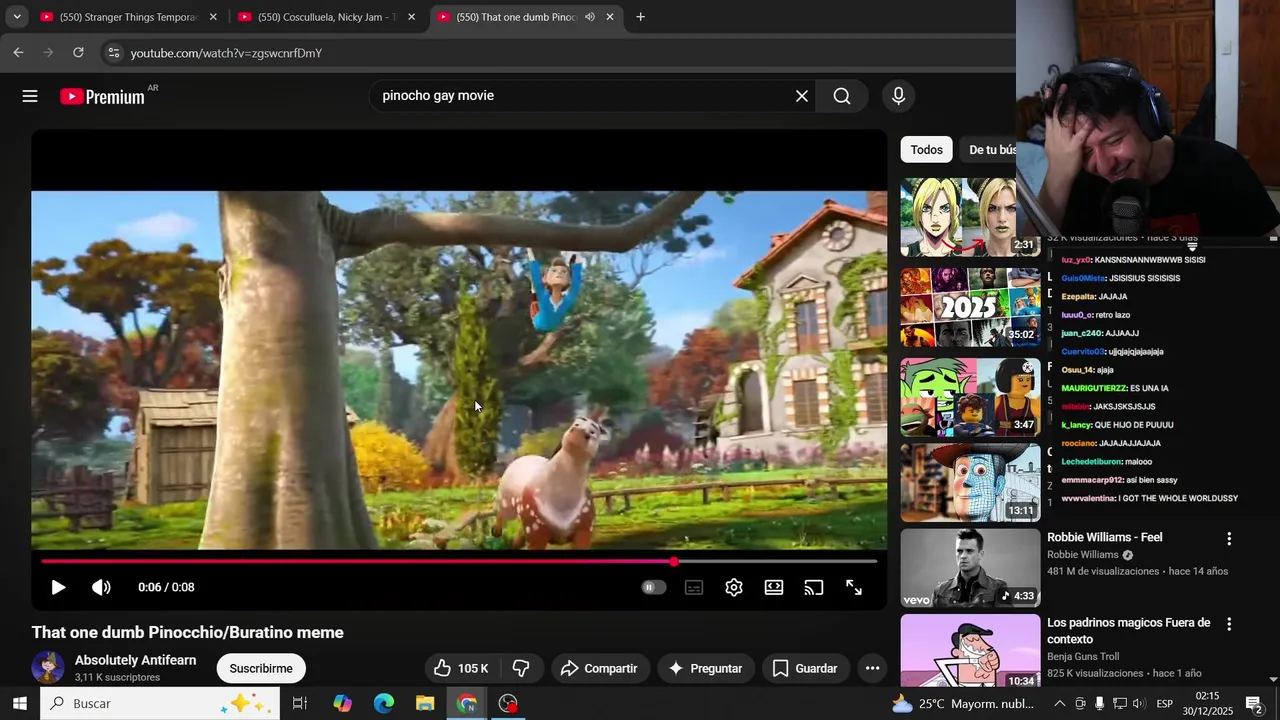Mute the video using the speaker icon

pyautogui.click(x=101, y=587)
